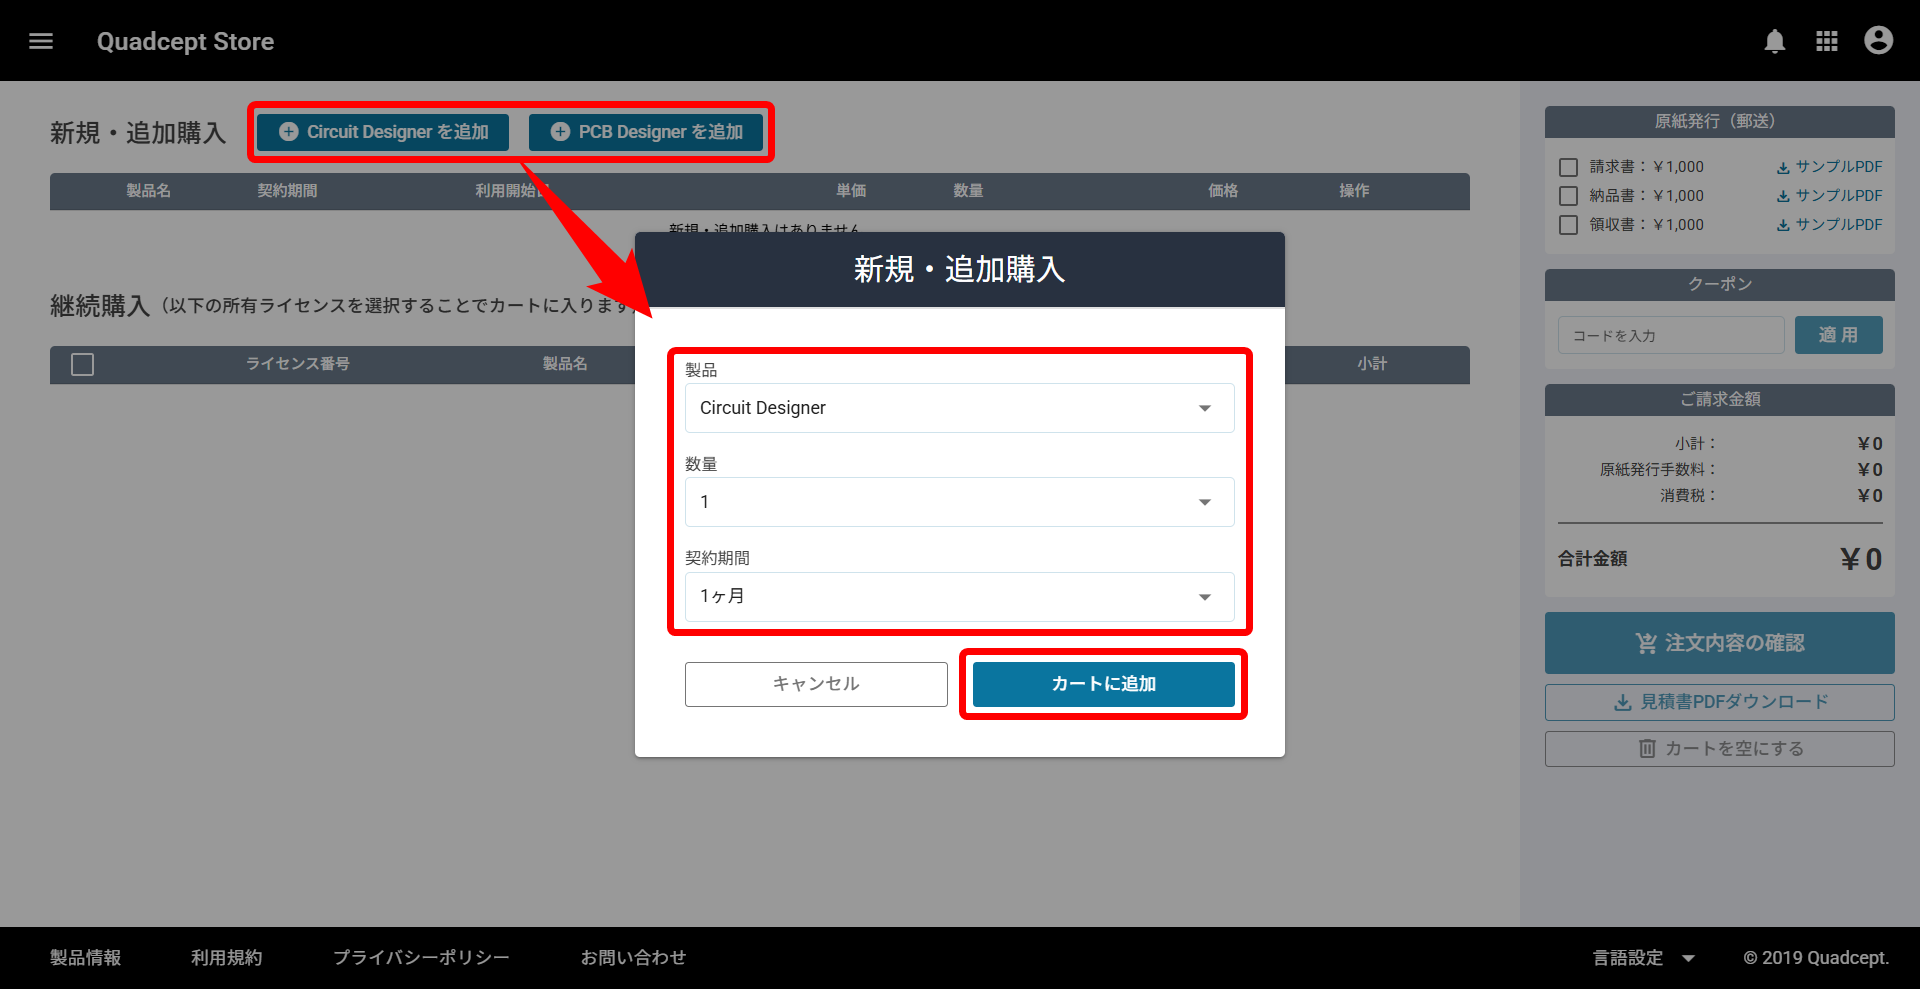1920x989 pixels.
Task: Check the 納品書 ¥1,000 checkbox
Action: click(x=1568, y=196)
